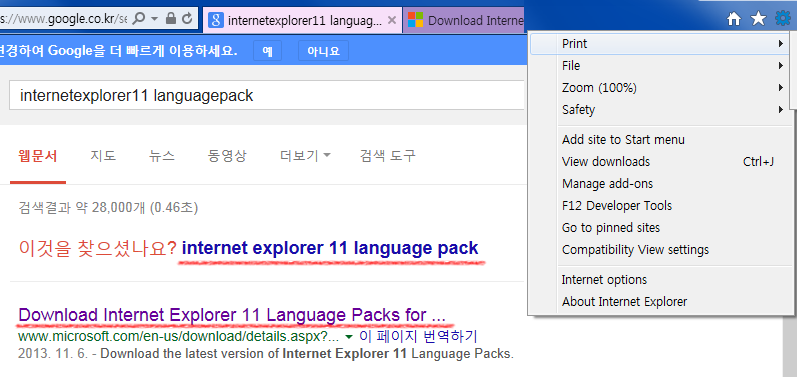Open Internet options
Viewport: 797px width, 377px height.
(x=659, y=279)
